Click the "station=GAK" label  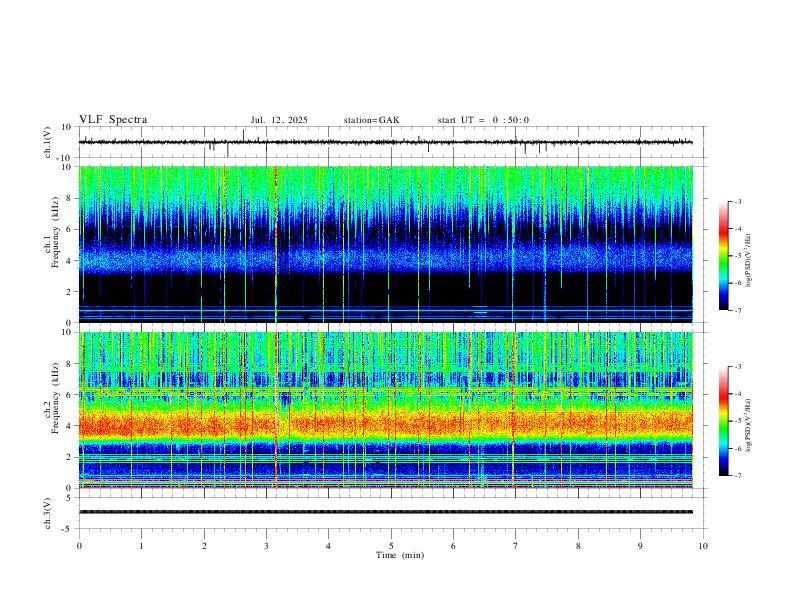click(x=371, y=120)
